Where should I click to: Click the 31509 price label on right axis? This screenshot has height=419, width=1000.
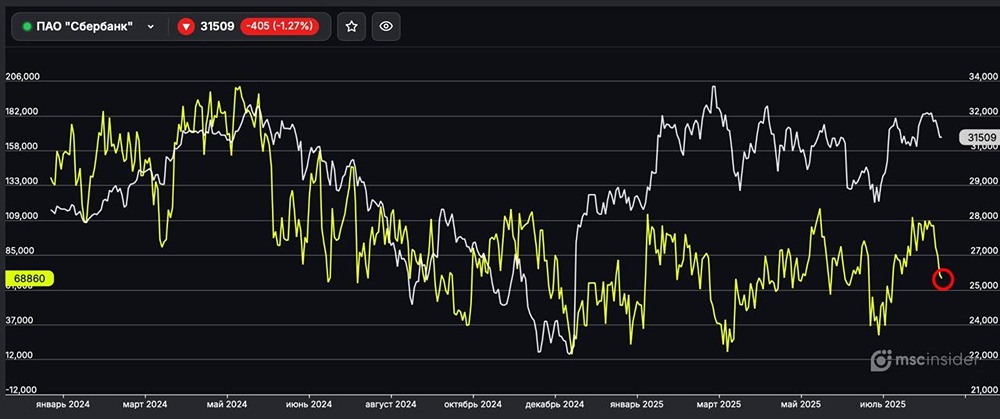pyautogui.click(x=978, y=138)
